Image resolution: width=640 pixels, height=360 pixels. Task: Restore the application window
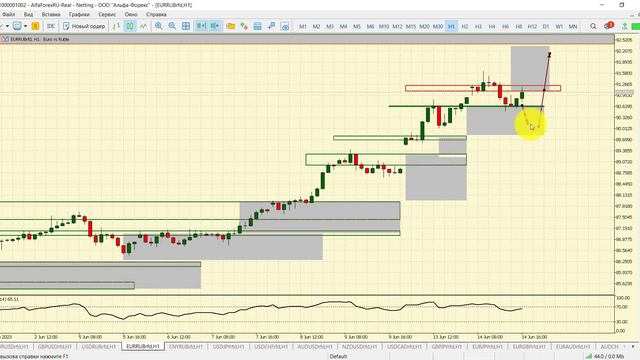622,5
